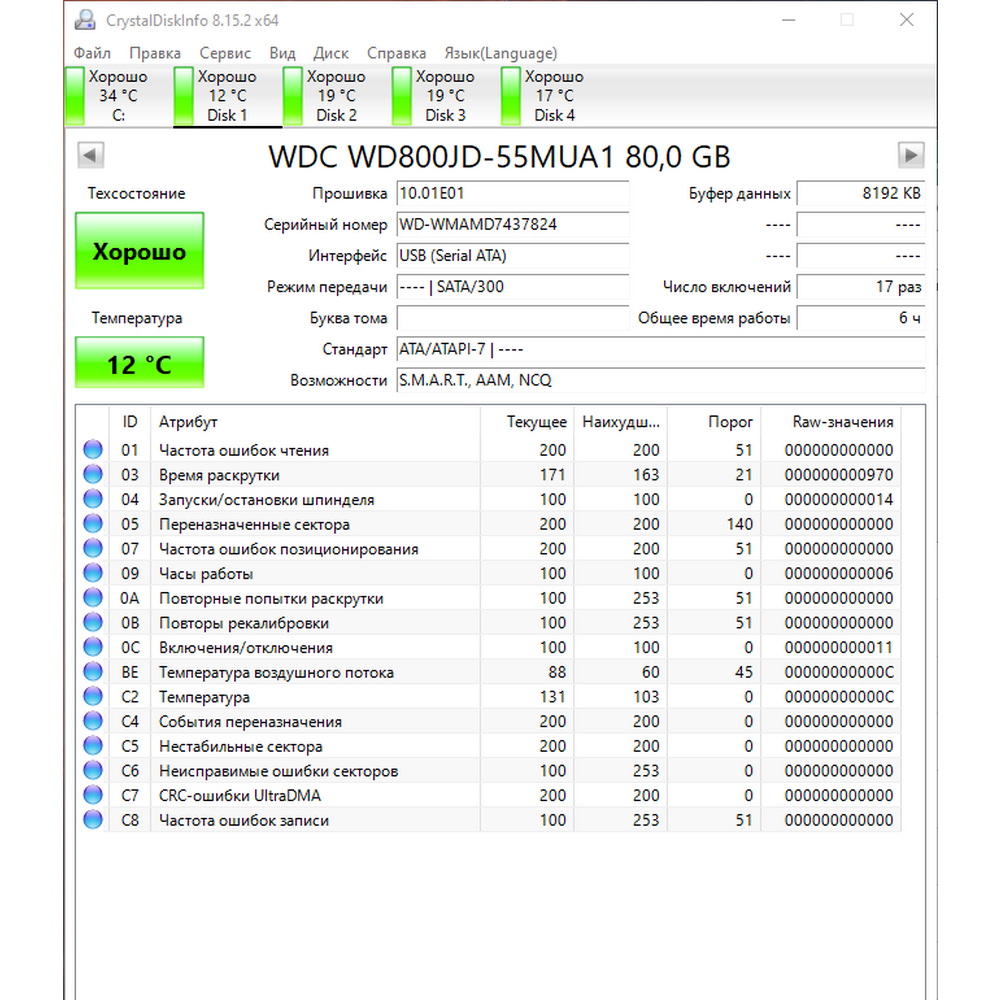1000x1000 pixels.
Task: Click the Raw-значения column header
Action: [829, 422]
